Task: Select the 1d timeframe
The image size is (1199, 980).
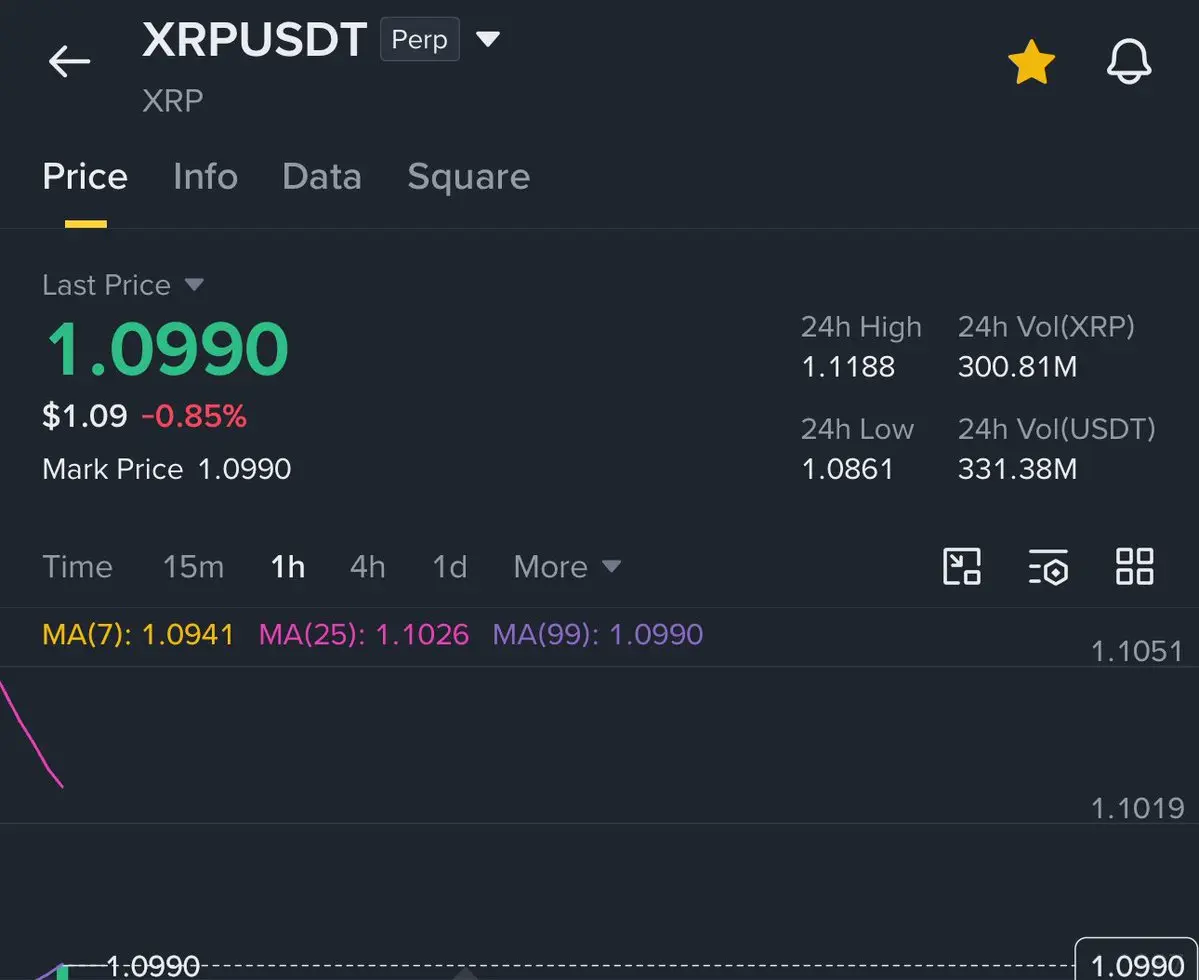Action: (x=449, y=566)
